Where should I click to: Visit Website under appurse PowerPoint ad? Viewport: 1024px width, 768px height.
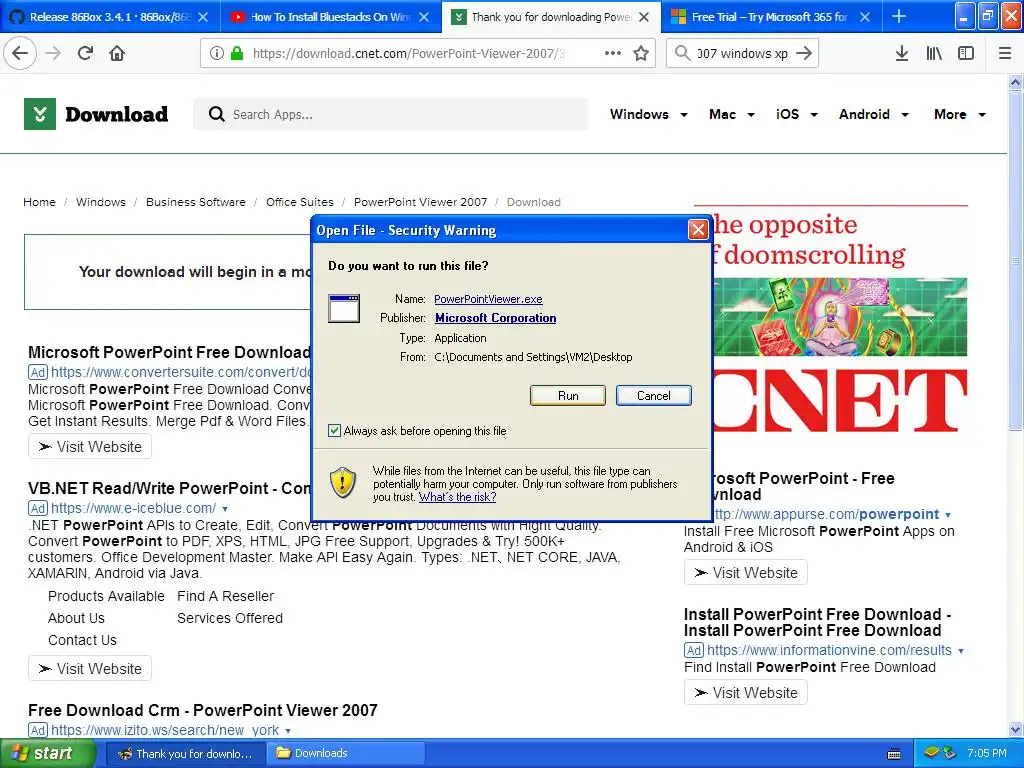[x=746, y=573]
